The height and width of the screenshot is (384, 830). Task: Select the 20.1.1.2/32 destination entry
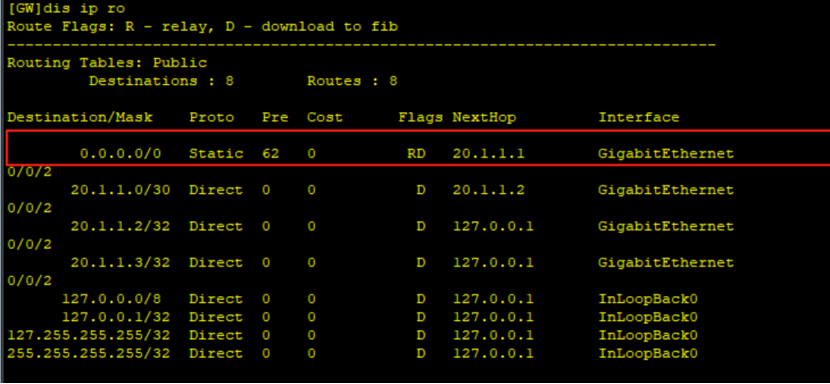tap(121, 226)
